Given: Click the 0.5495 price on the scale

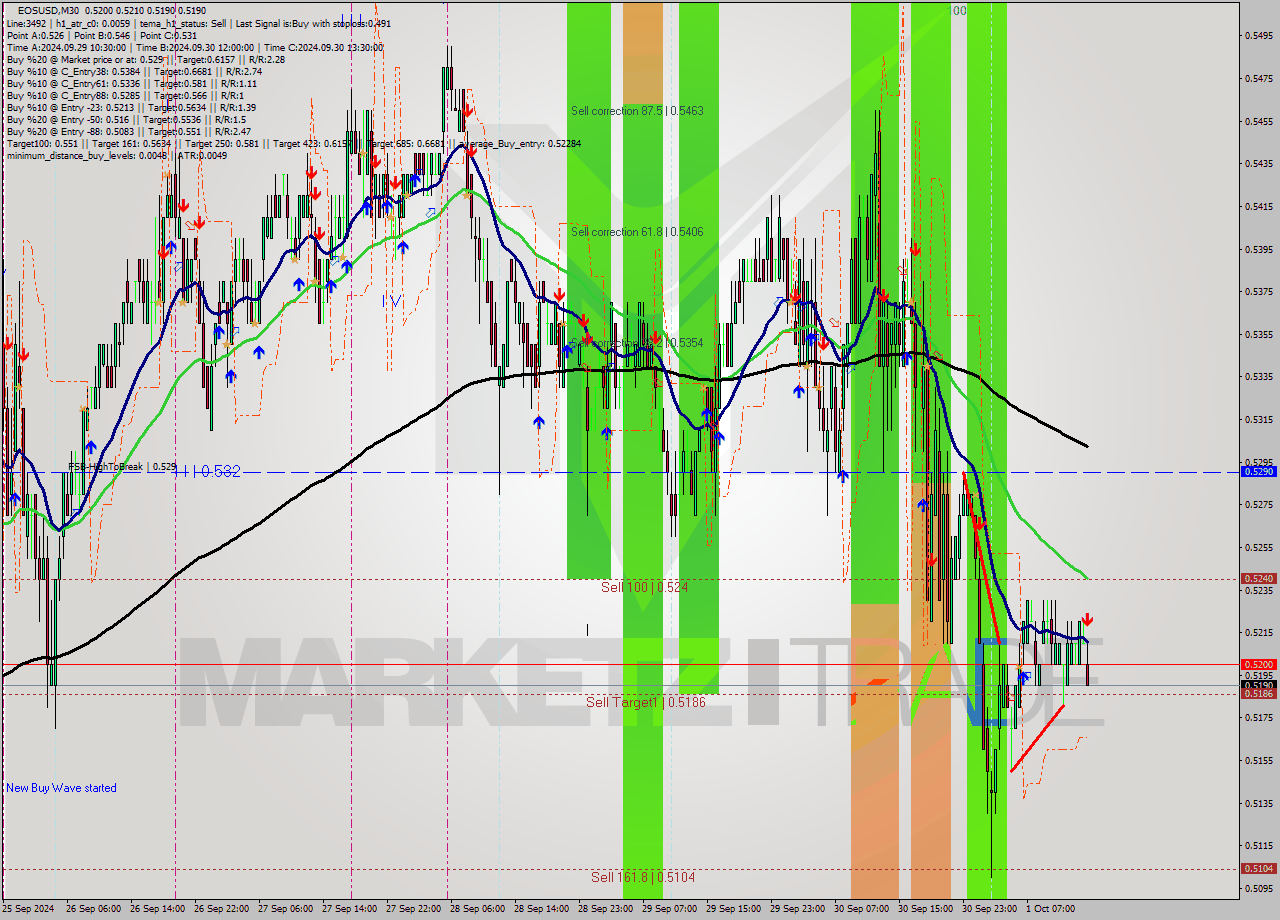Looking at the screenshot, I should [1257, 36].
